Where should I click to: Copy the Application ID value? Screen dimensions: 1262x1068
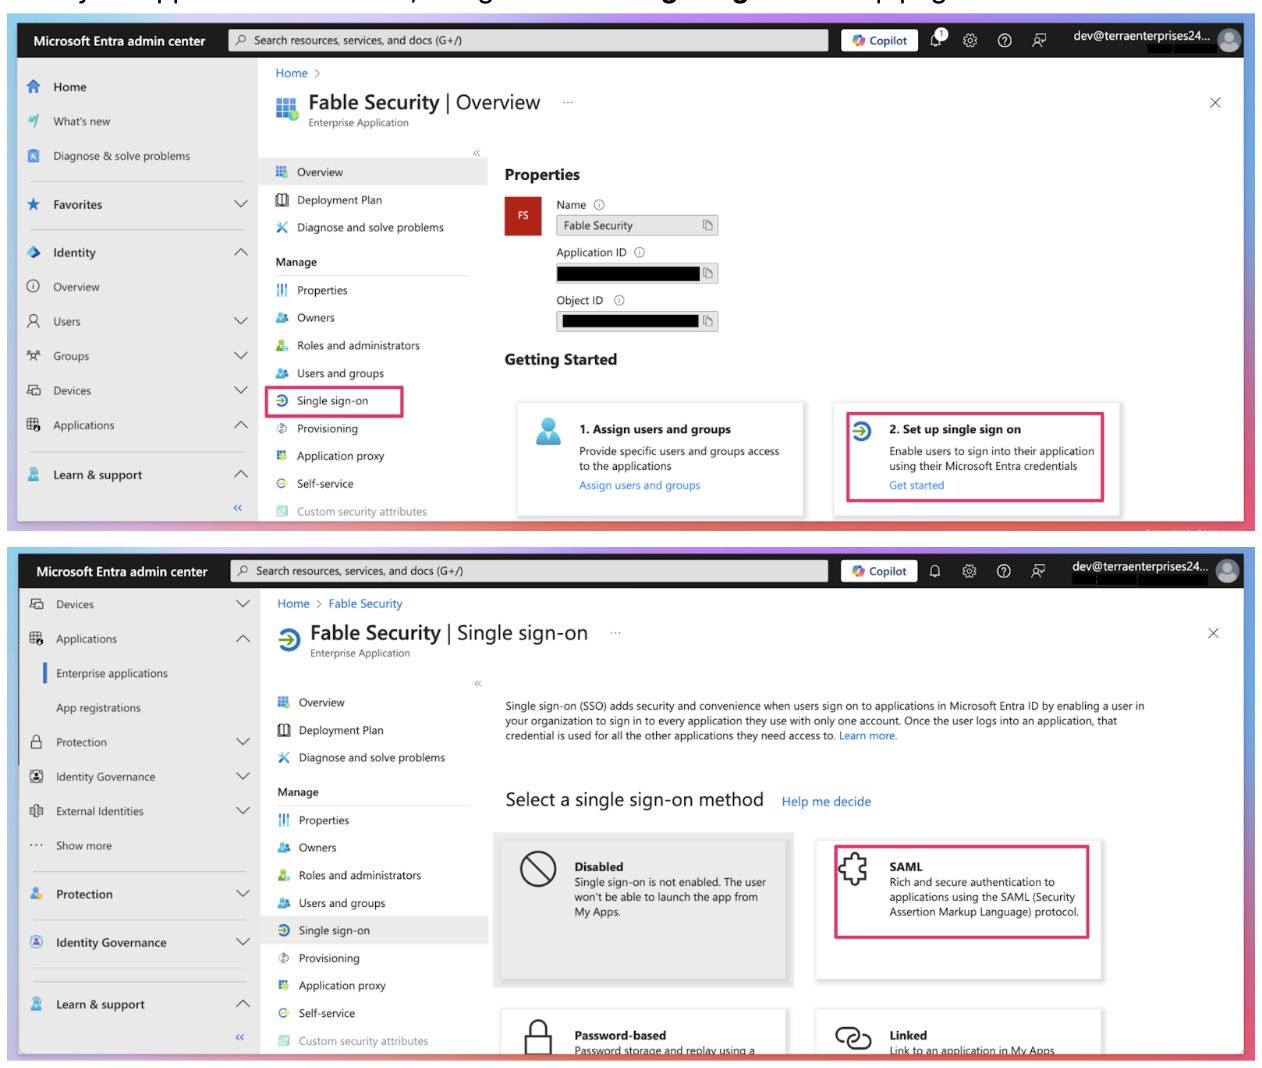pos(708,273)
